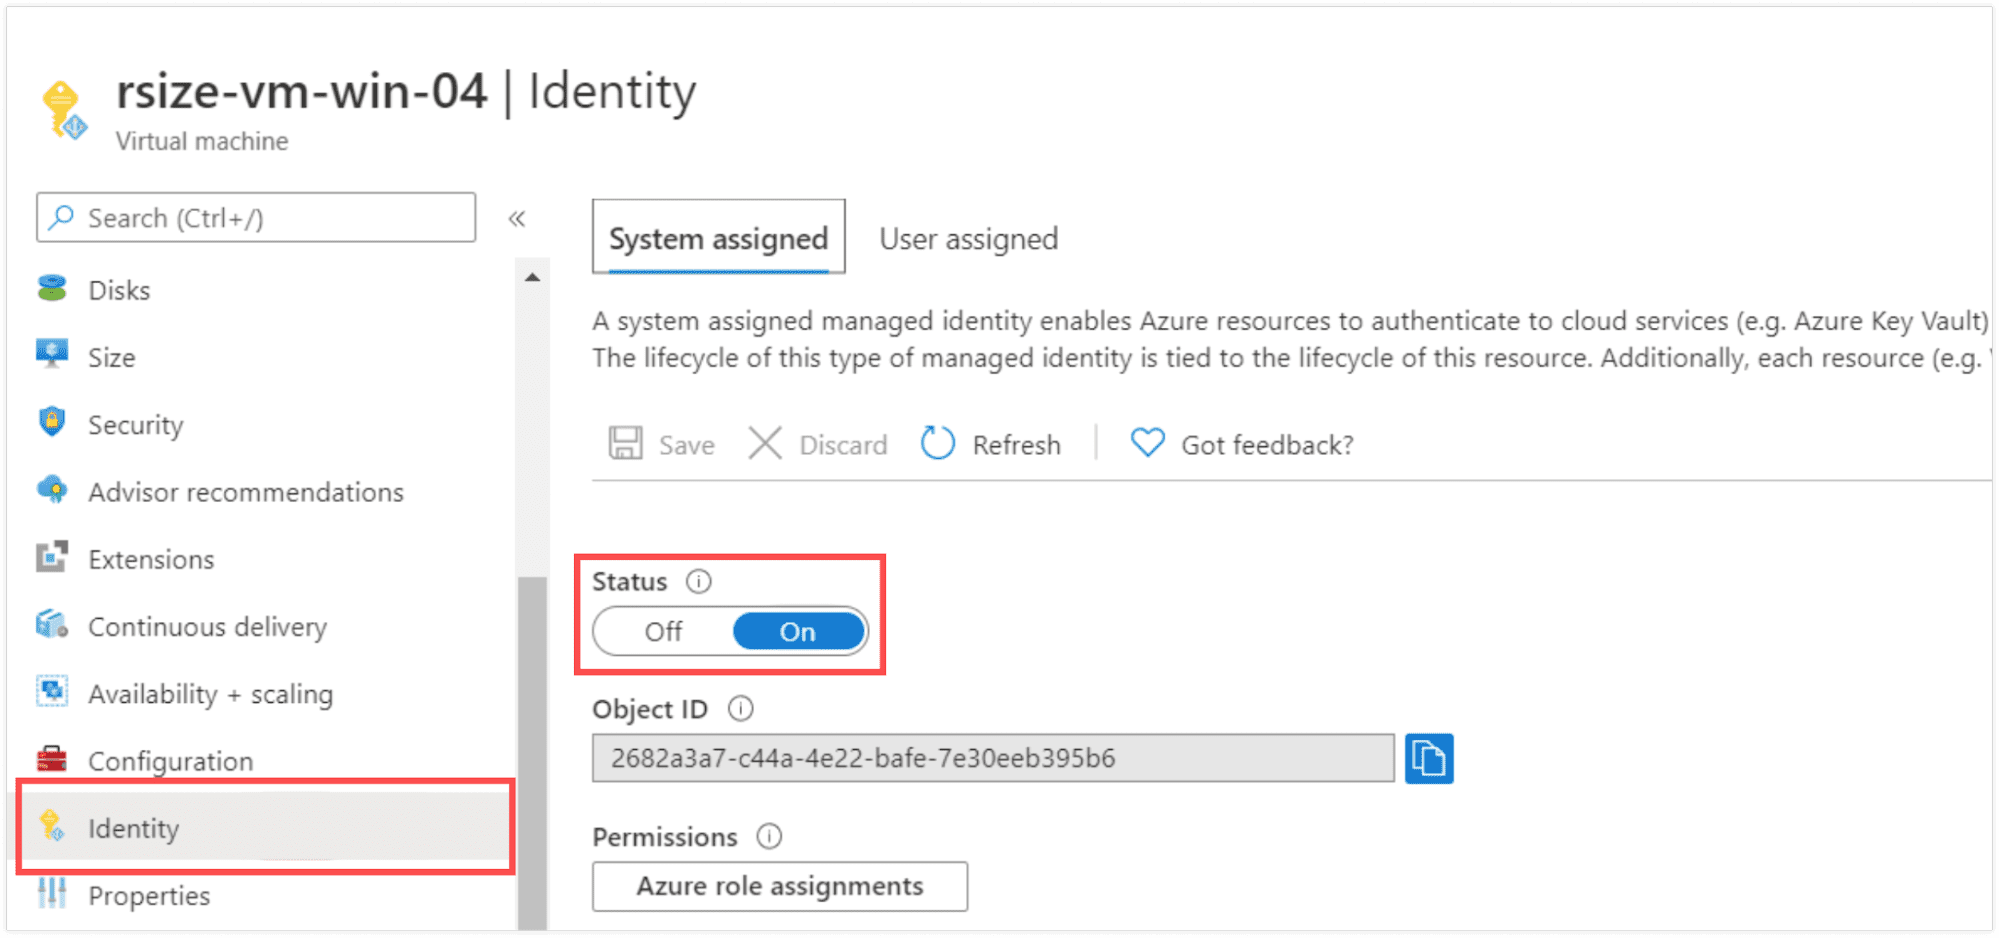Open Advisor recommendations in the menu
The image size is (1999, 938).
(x=245, y=492)
